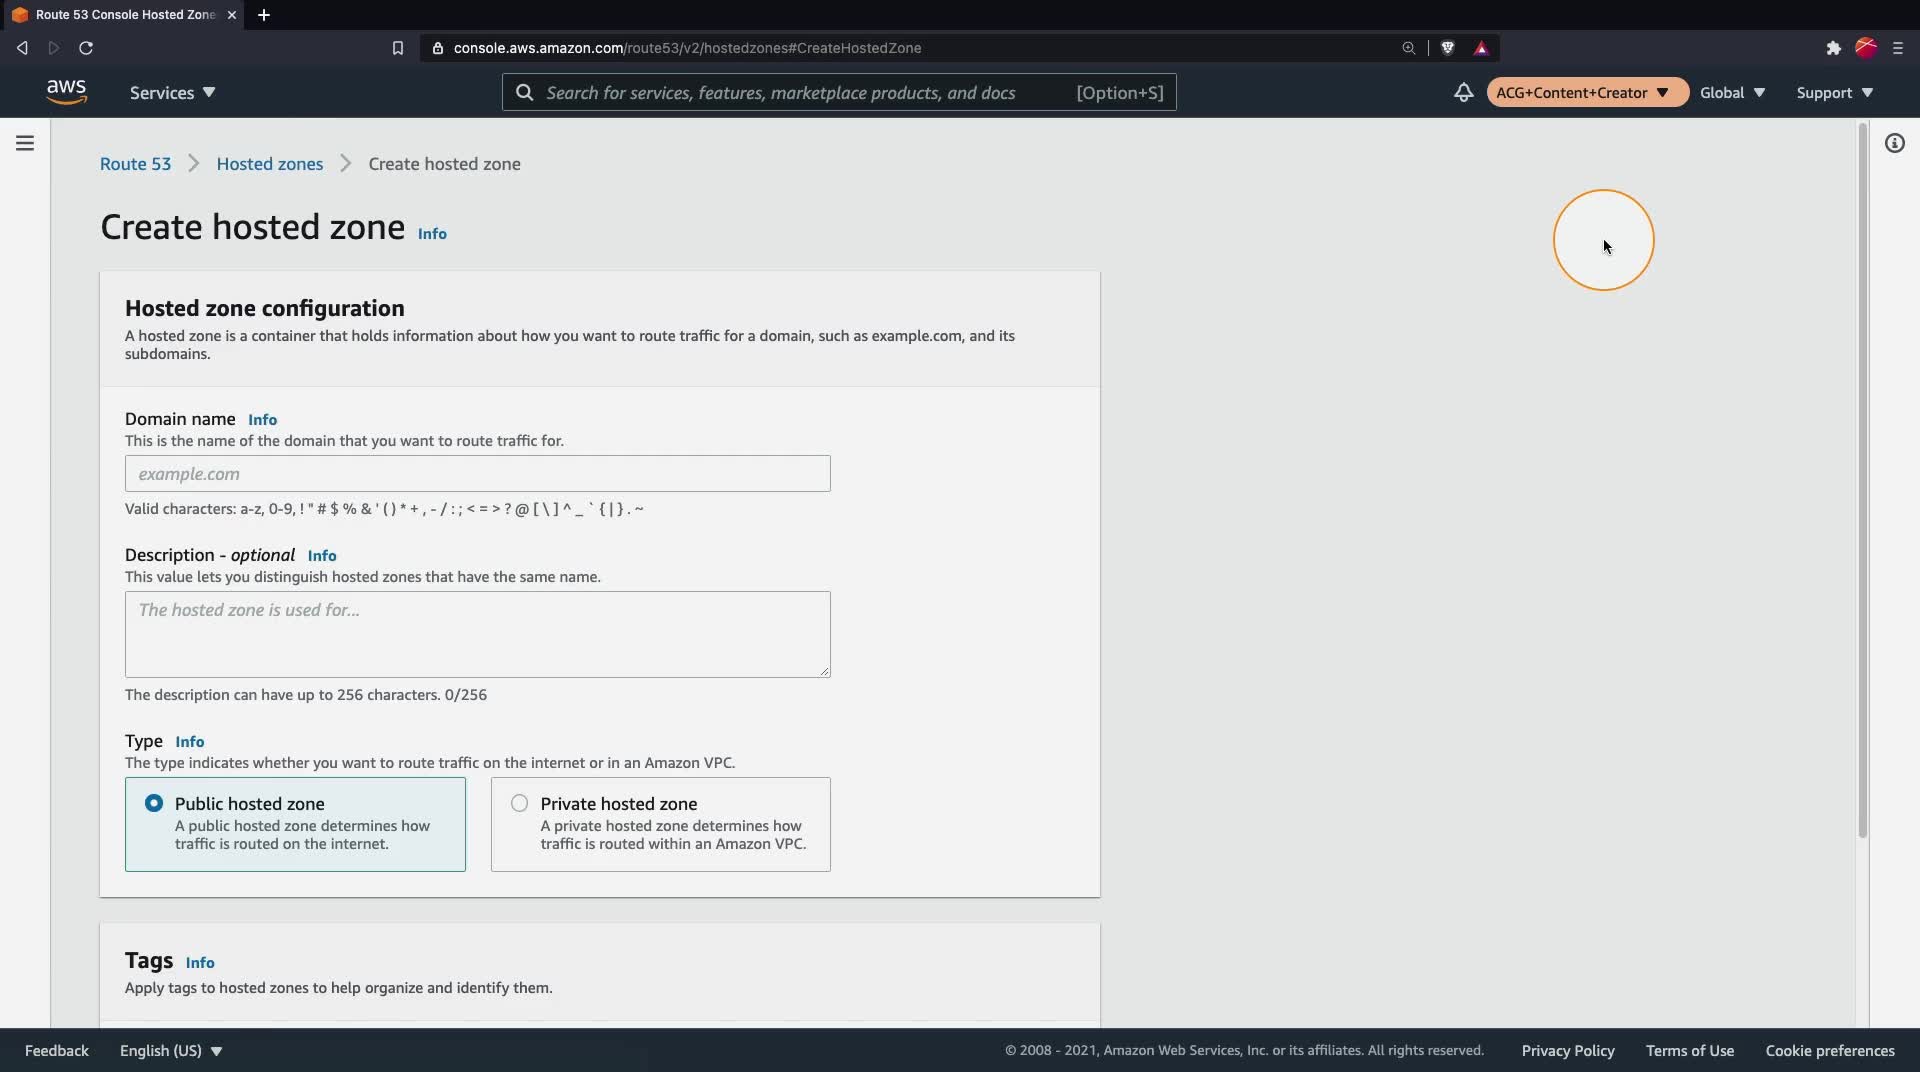Viewport: 1920px width, 1072px height.
Task: Open Info link beside Type
Action: 190,742
